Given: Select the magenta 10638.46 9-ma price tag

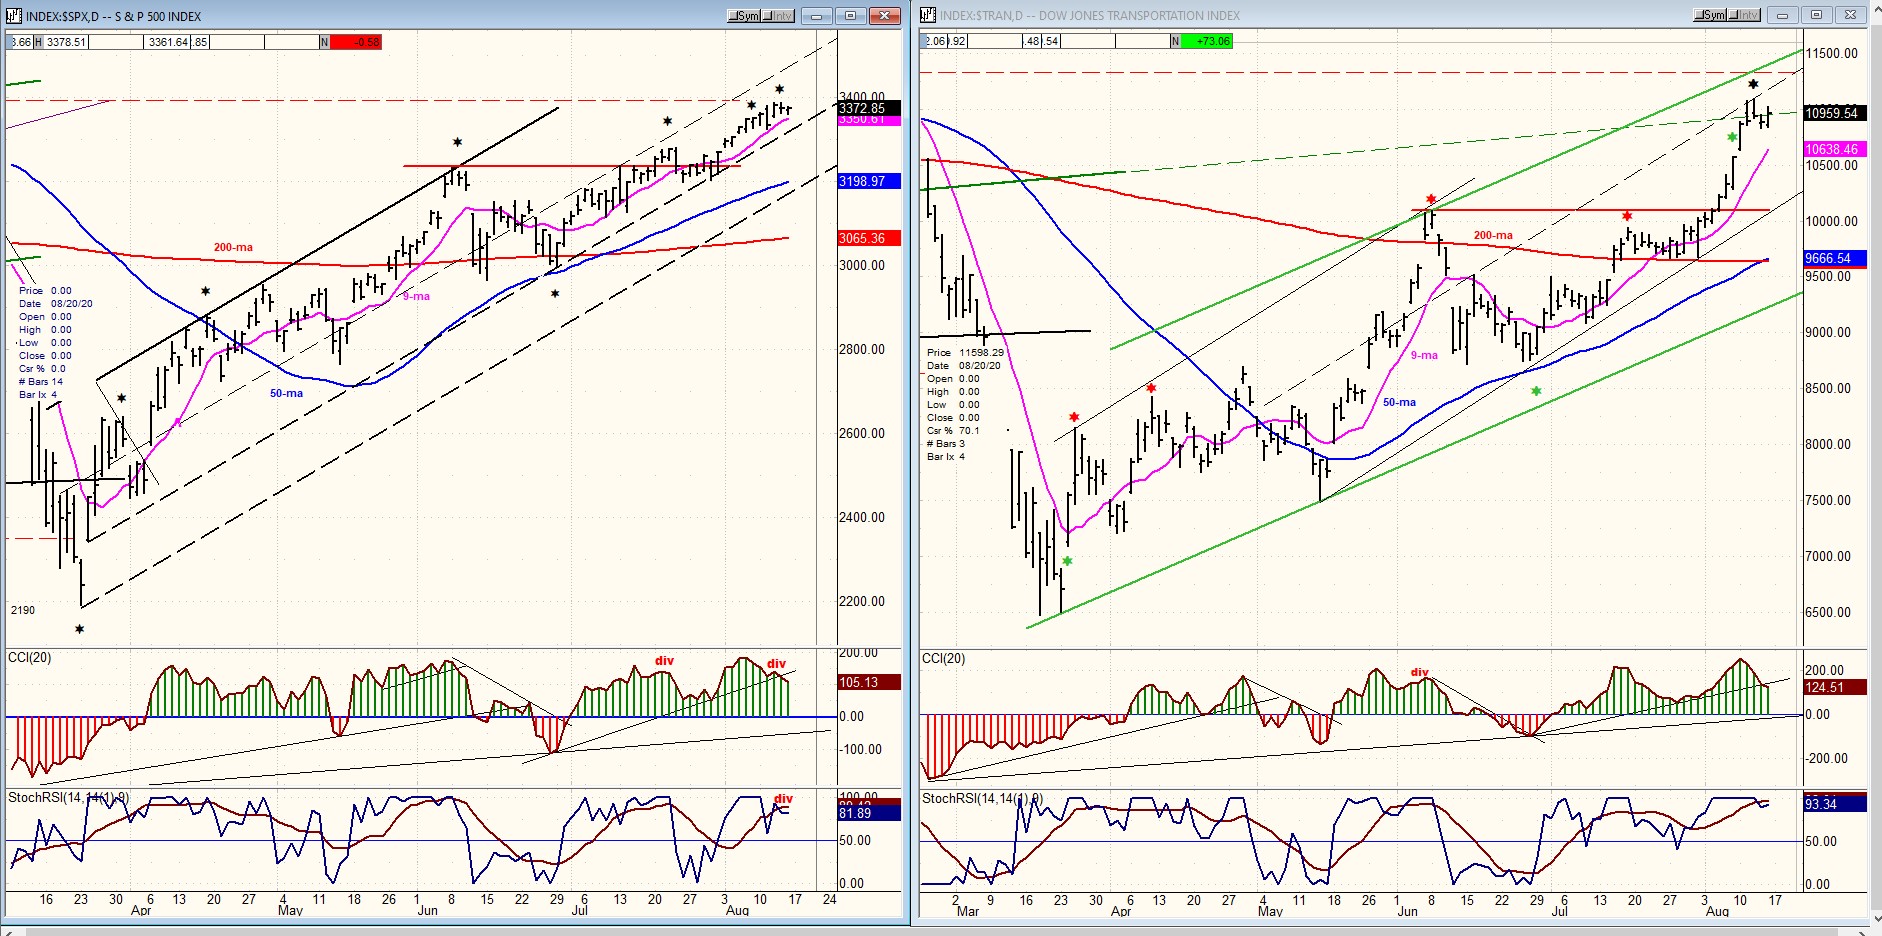Looking at the screenshot, I should pos(1834,149).
